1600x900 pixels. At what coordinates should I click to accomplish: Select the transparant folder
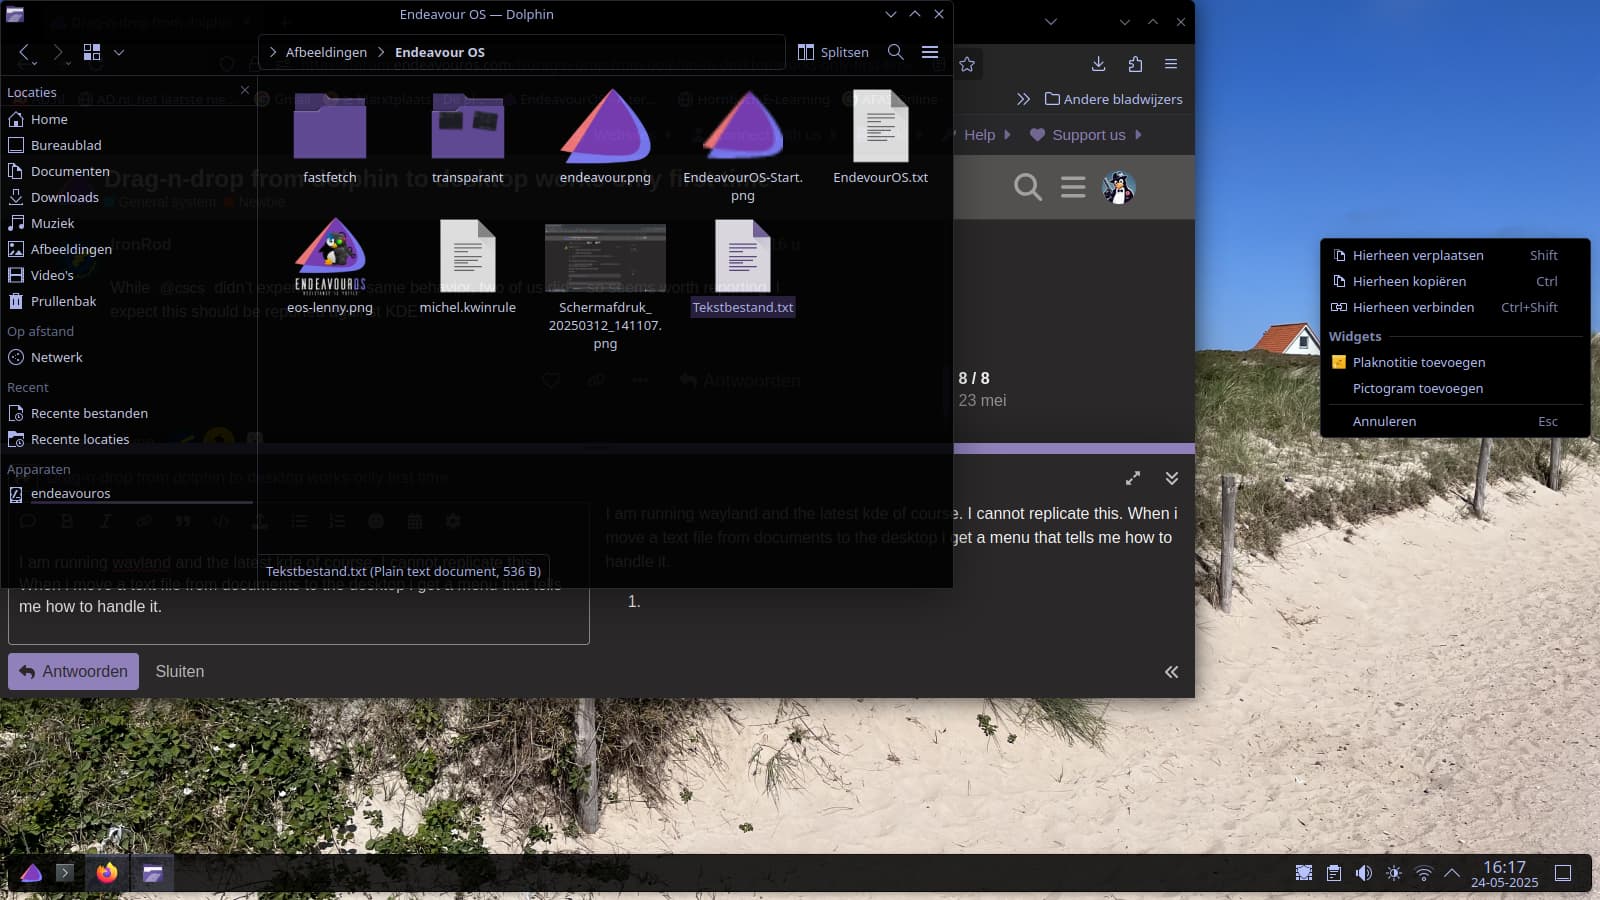[468, 137]
